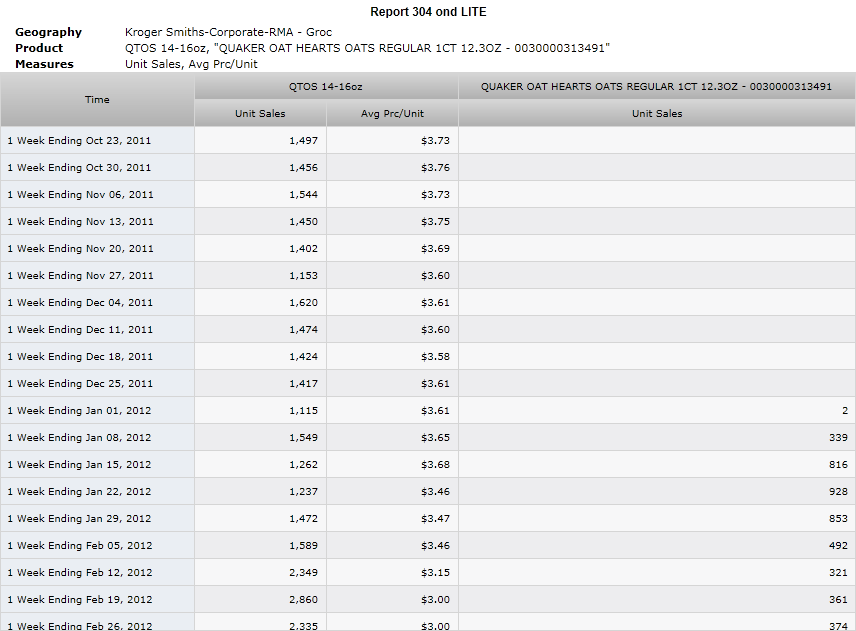
Task: Select Quaker unit sales cell 816
Action: (x=657, y=465)
